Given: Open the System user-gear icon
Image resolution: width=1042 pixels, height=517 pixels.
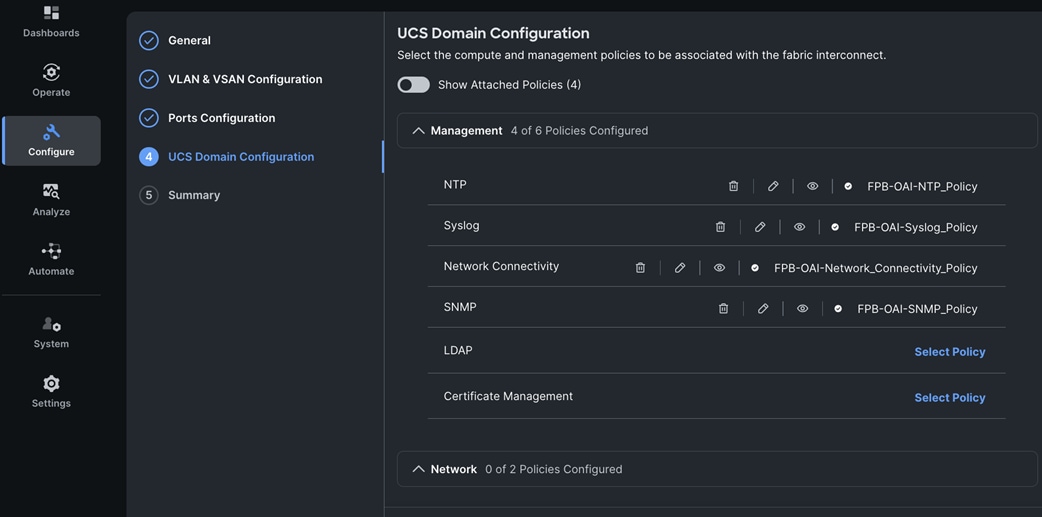Looking at the screenshot, I should [x=51, y=324].
